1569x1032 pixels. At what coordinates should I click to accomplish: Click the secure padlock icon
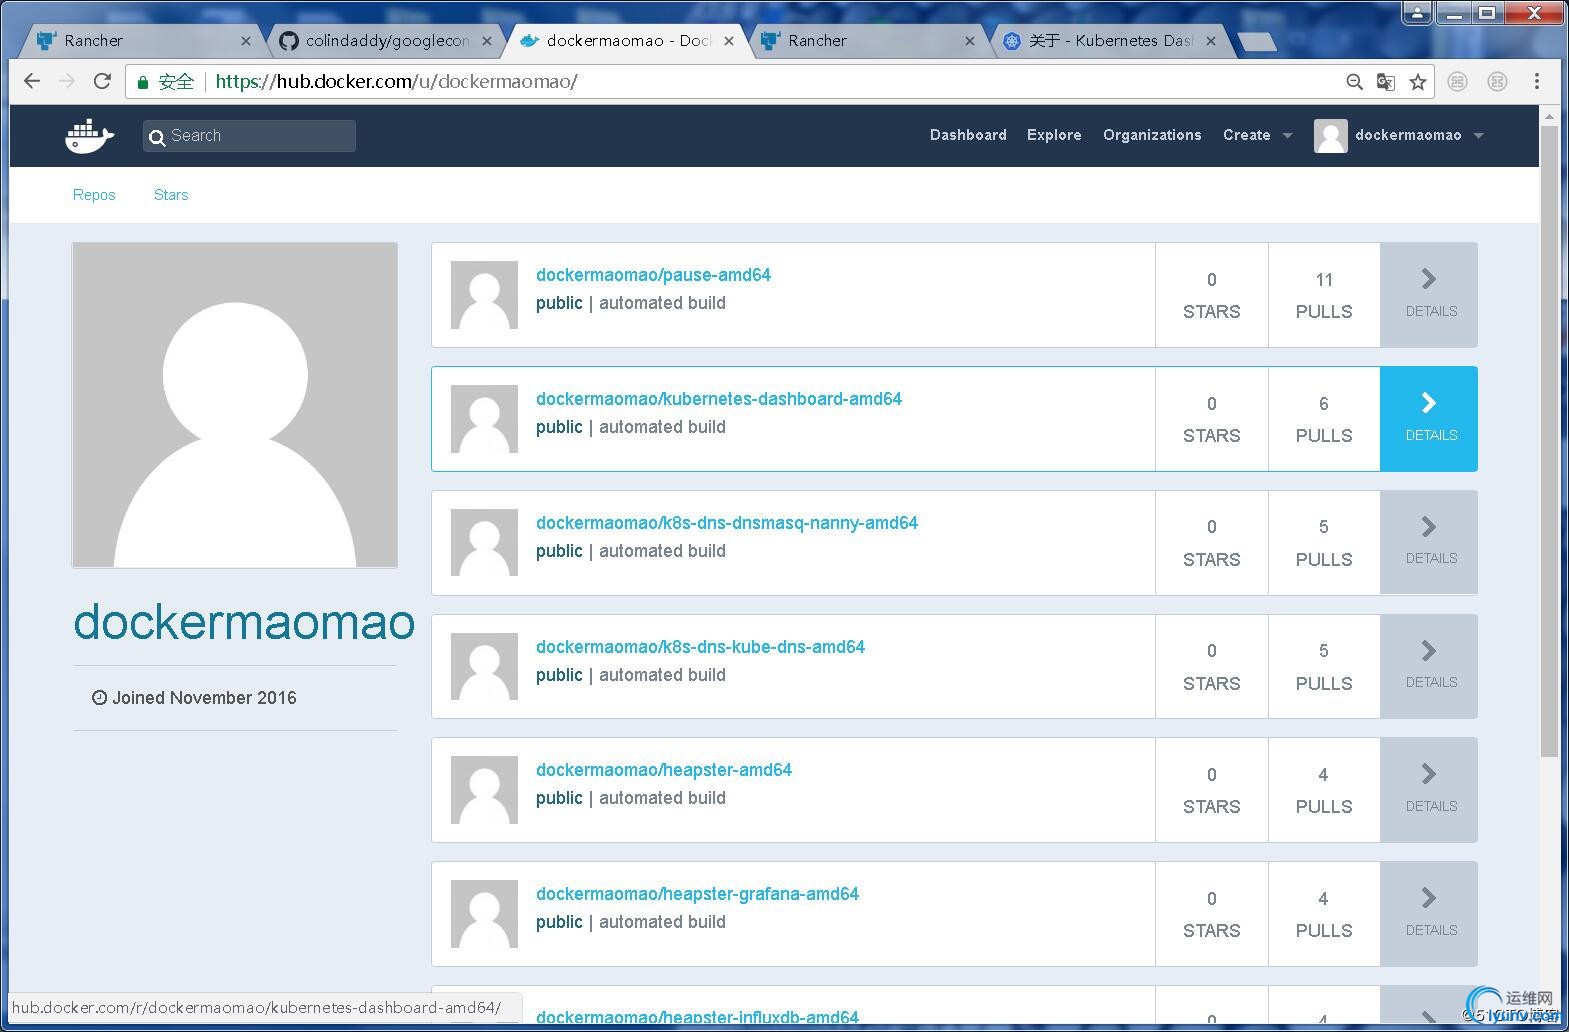pos(144,82)
